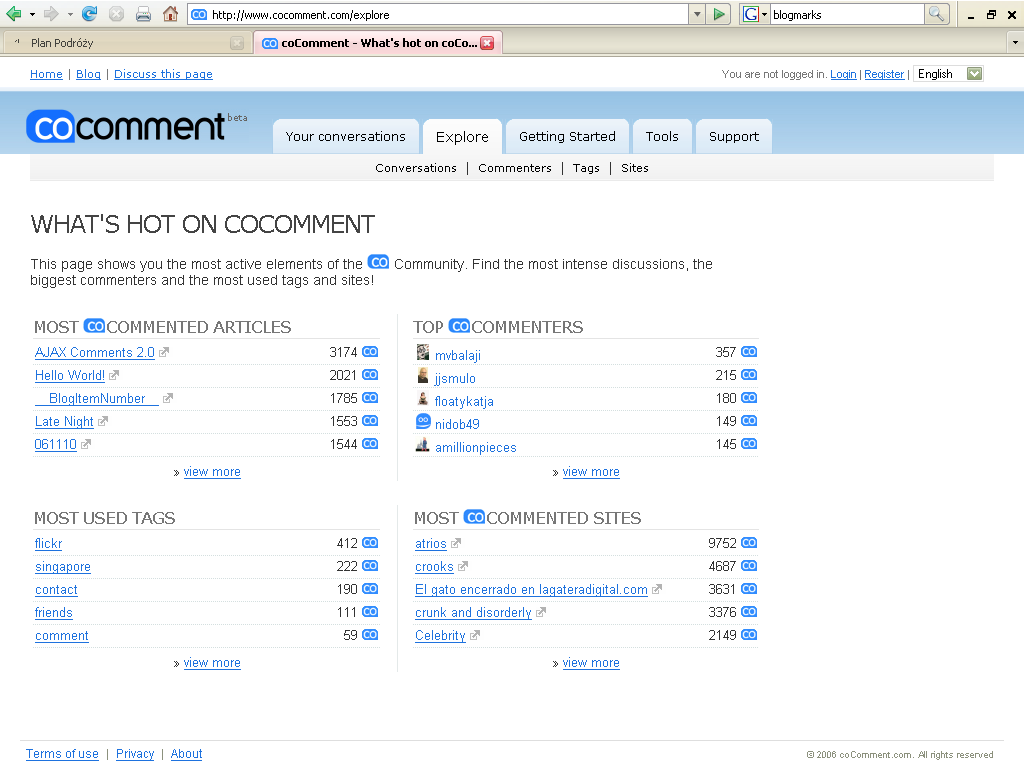Viewport: 1024px width, 768px height.
Task: Open the Privacy footer link
Action: point(135,754)
